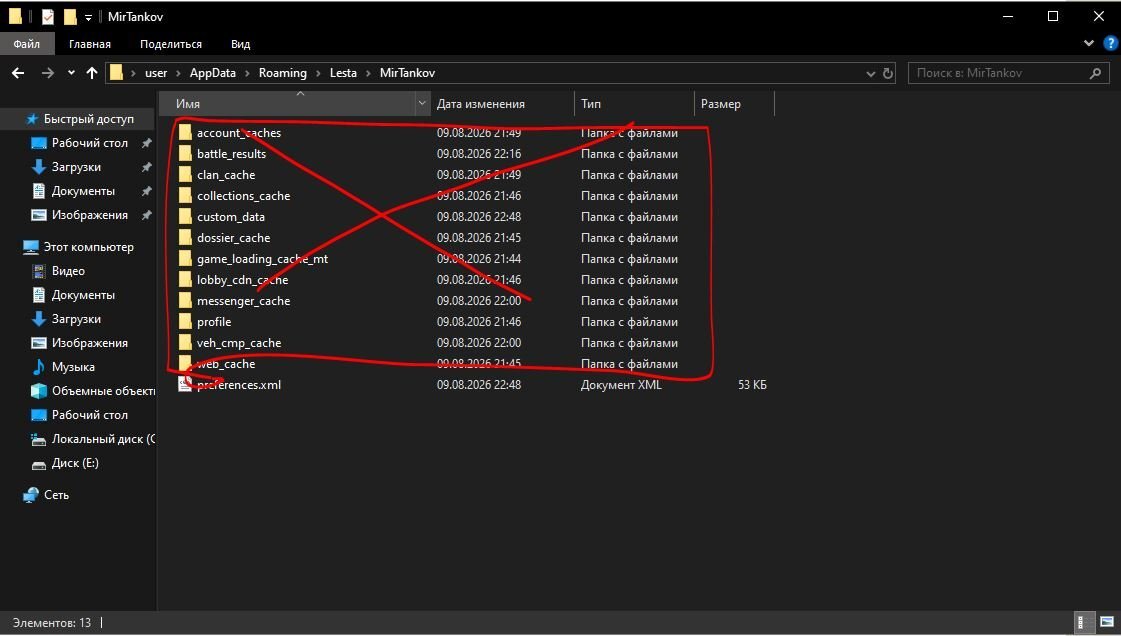The width and height of the screenshot is (1121, 636).
Task: Switch to the Главная ribbon tab
Action: pos(89,44)
